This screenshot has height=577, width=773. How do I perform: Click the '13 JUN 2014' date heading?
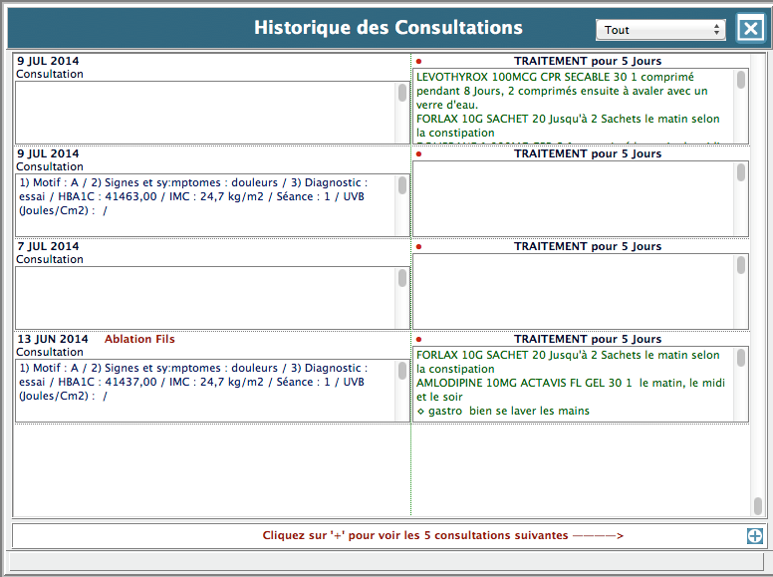pos(52,340)
